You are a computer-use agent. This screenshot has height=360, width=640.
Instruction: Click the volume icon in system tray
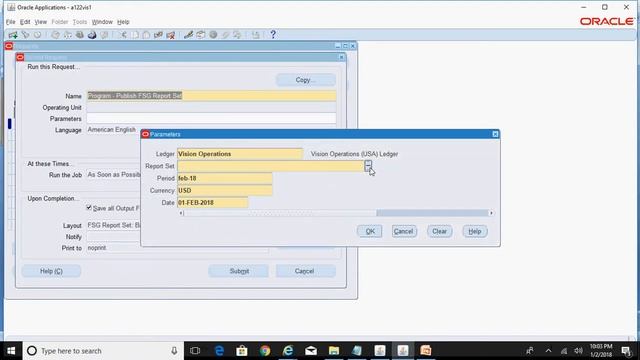coord(578,351)
